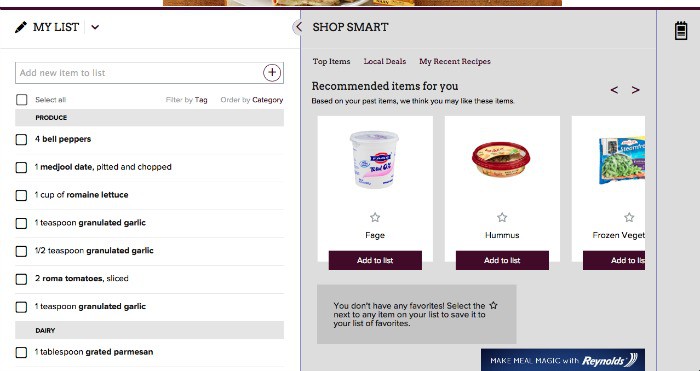Star the Frozen Vegetables item

(629, 217)
